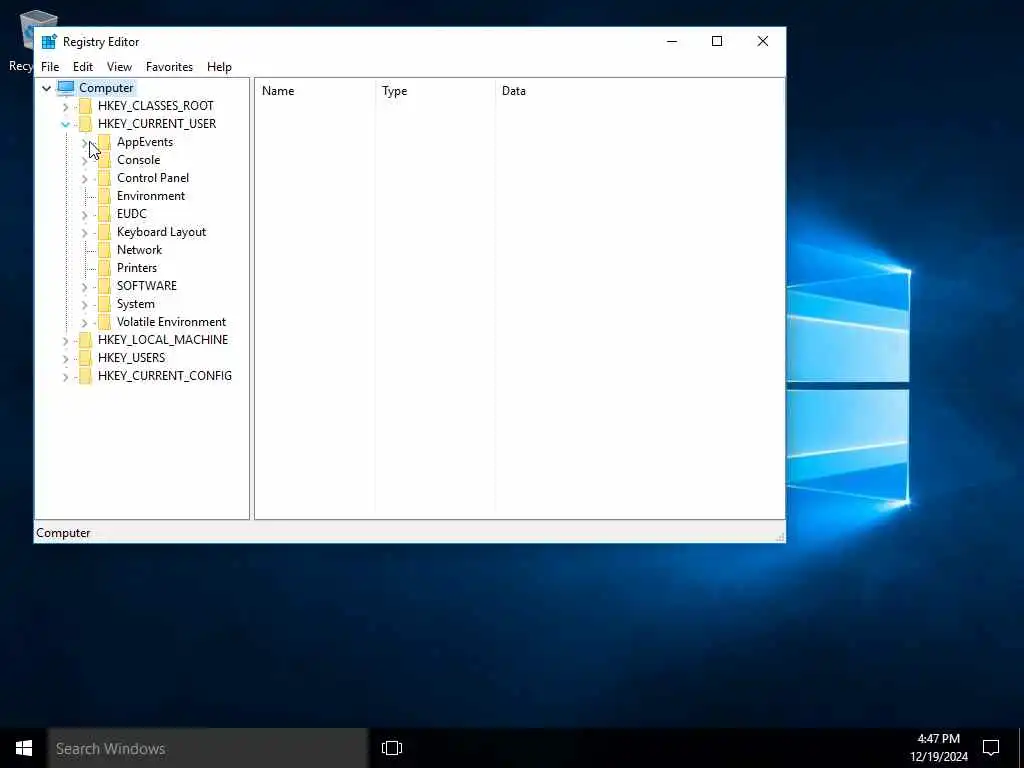Select the HKEY_CURRENT_CONFIG label
Image resolution: width=1024 pixels, height=768 pixels.
[165, 376]
